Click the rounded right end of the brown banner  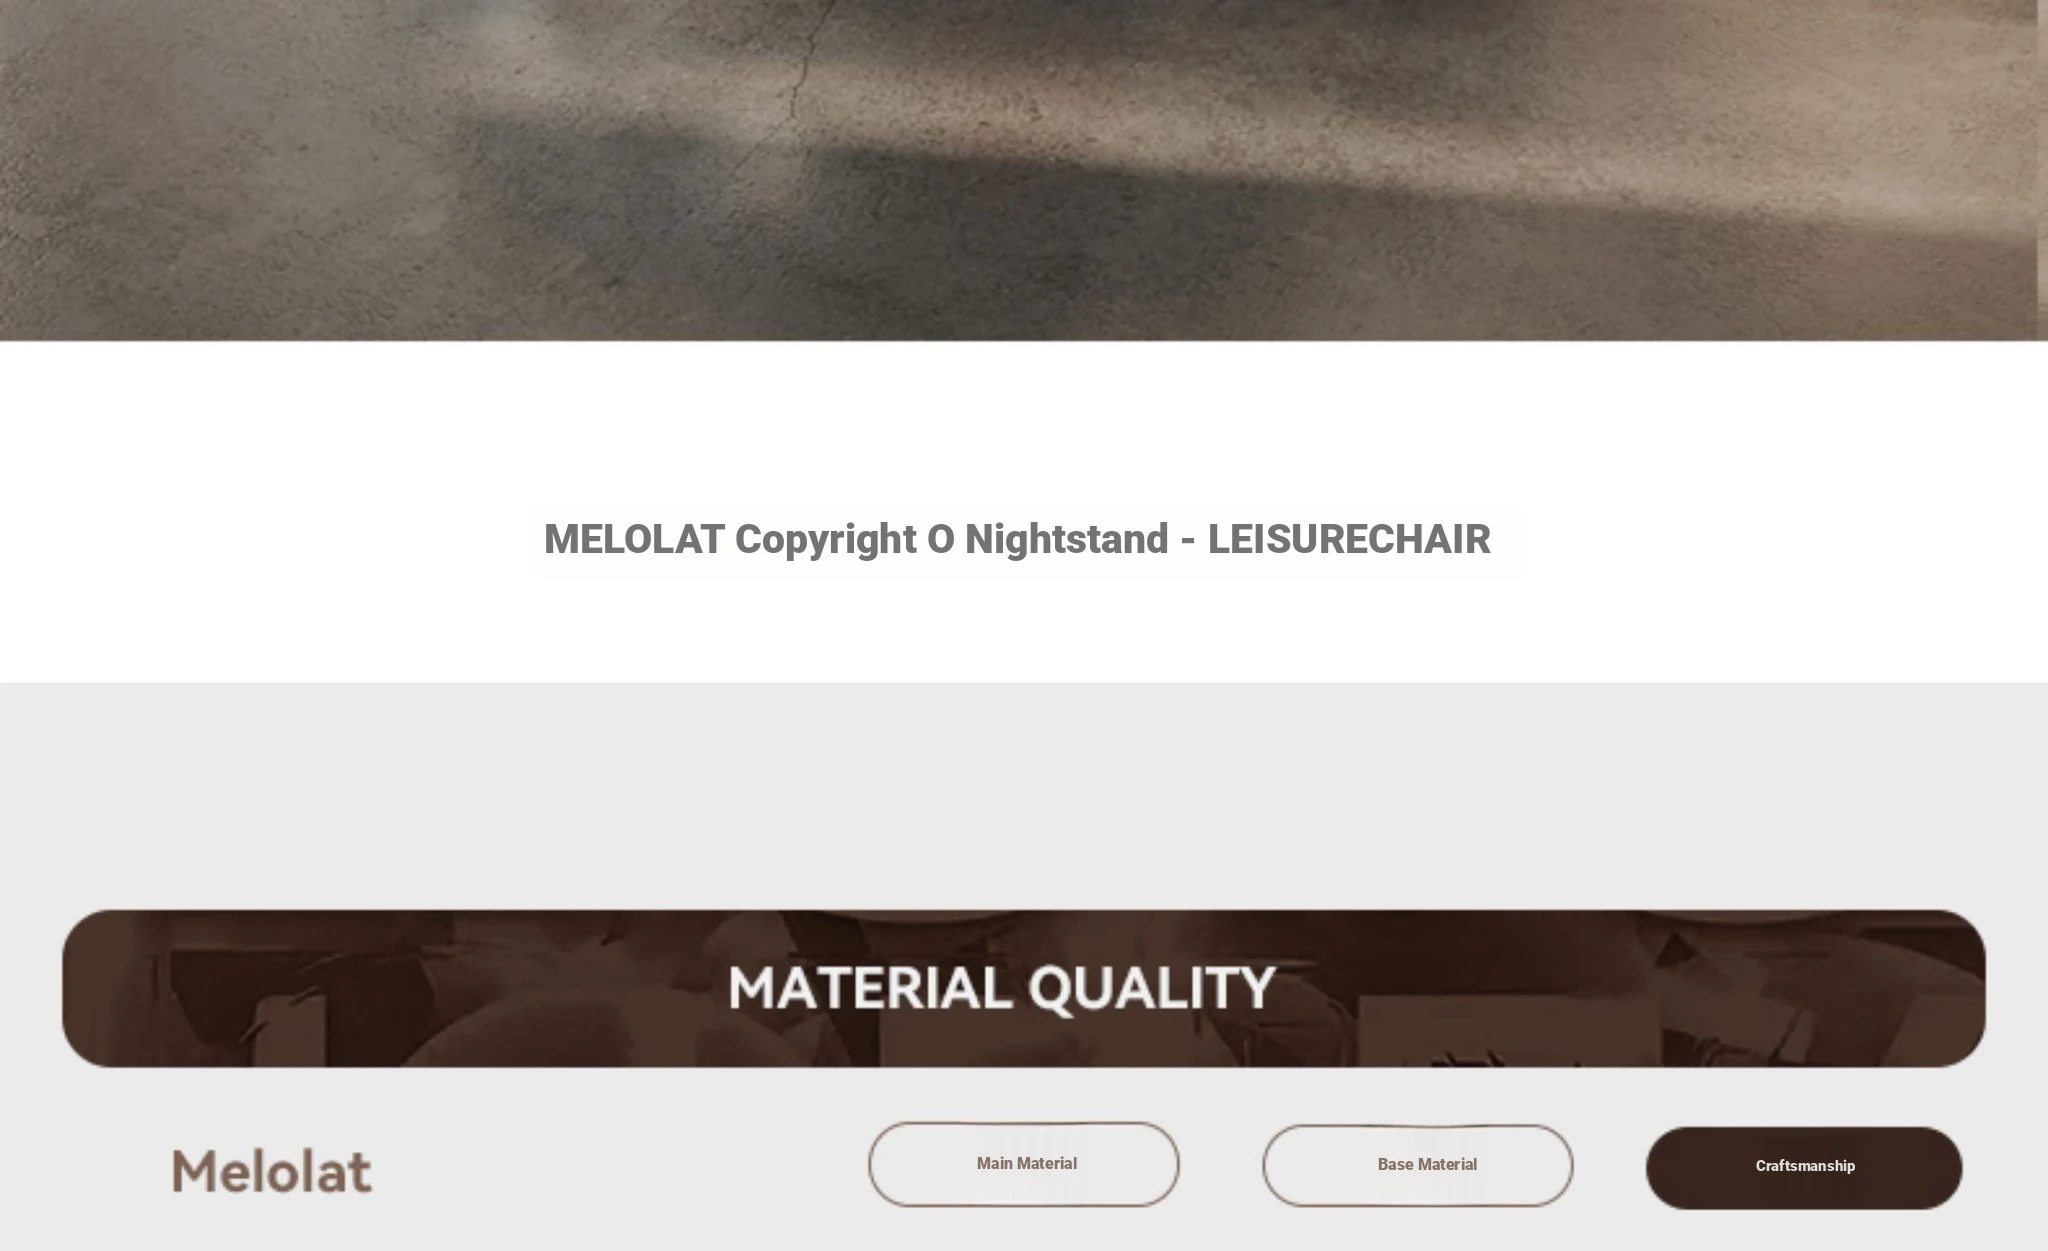pyautogui.click(x=1962, y=988)
